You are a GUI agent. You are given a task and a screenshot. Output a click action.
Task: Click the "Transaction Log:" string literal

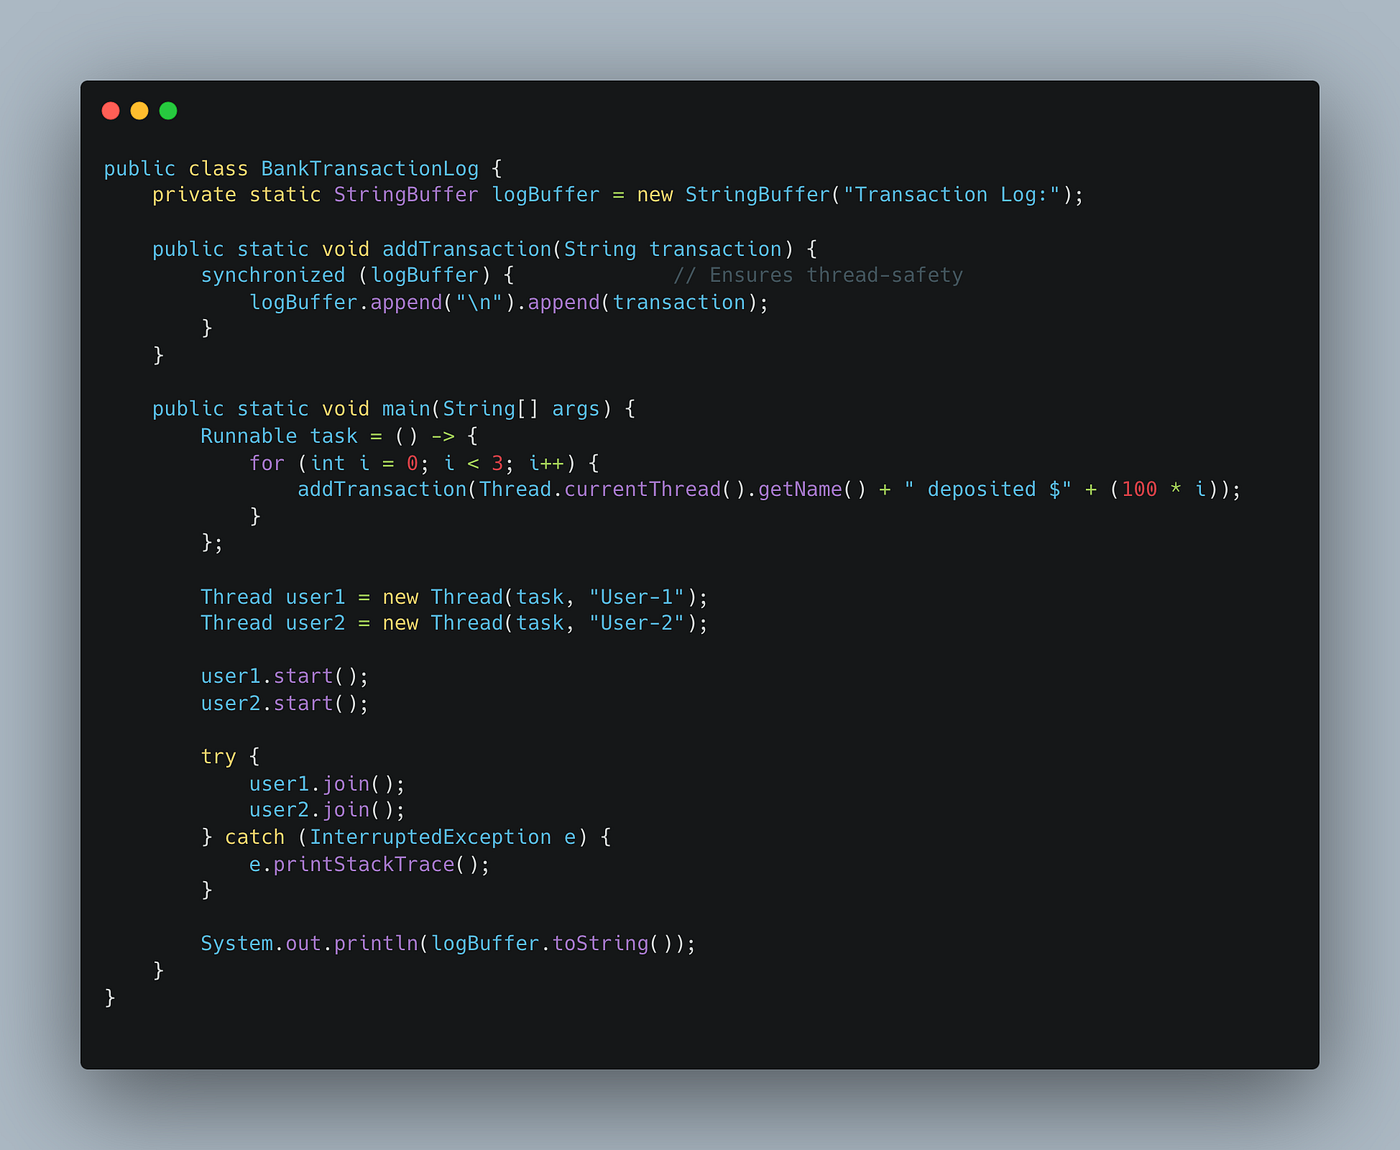pos(951,195)
